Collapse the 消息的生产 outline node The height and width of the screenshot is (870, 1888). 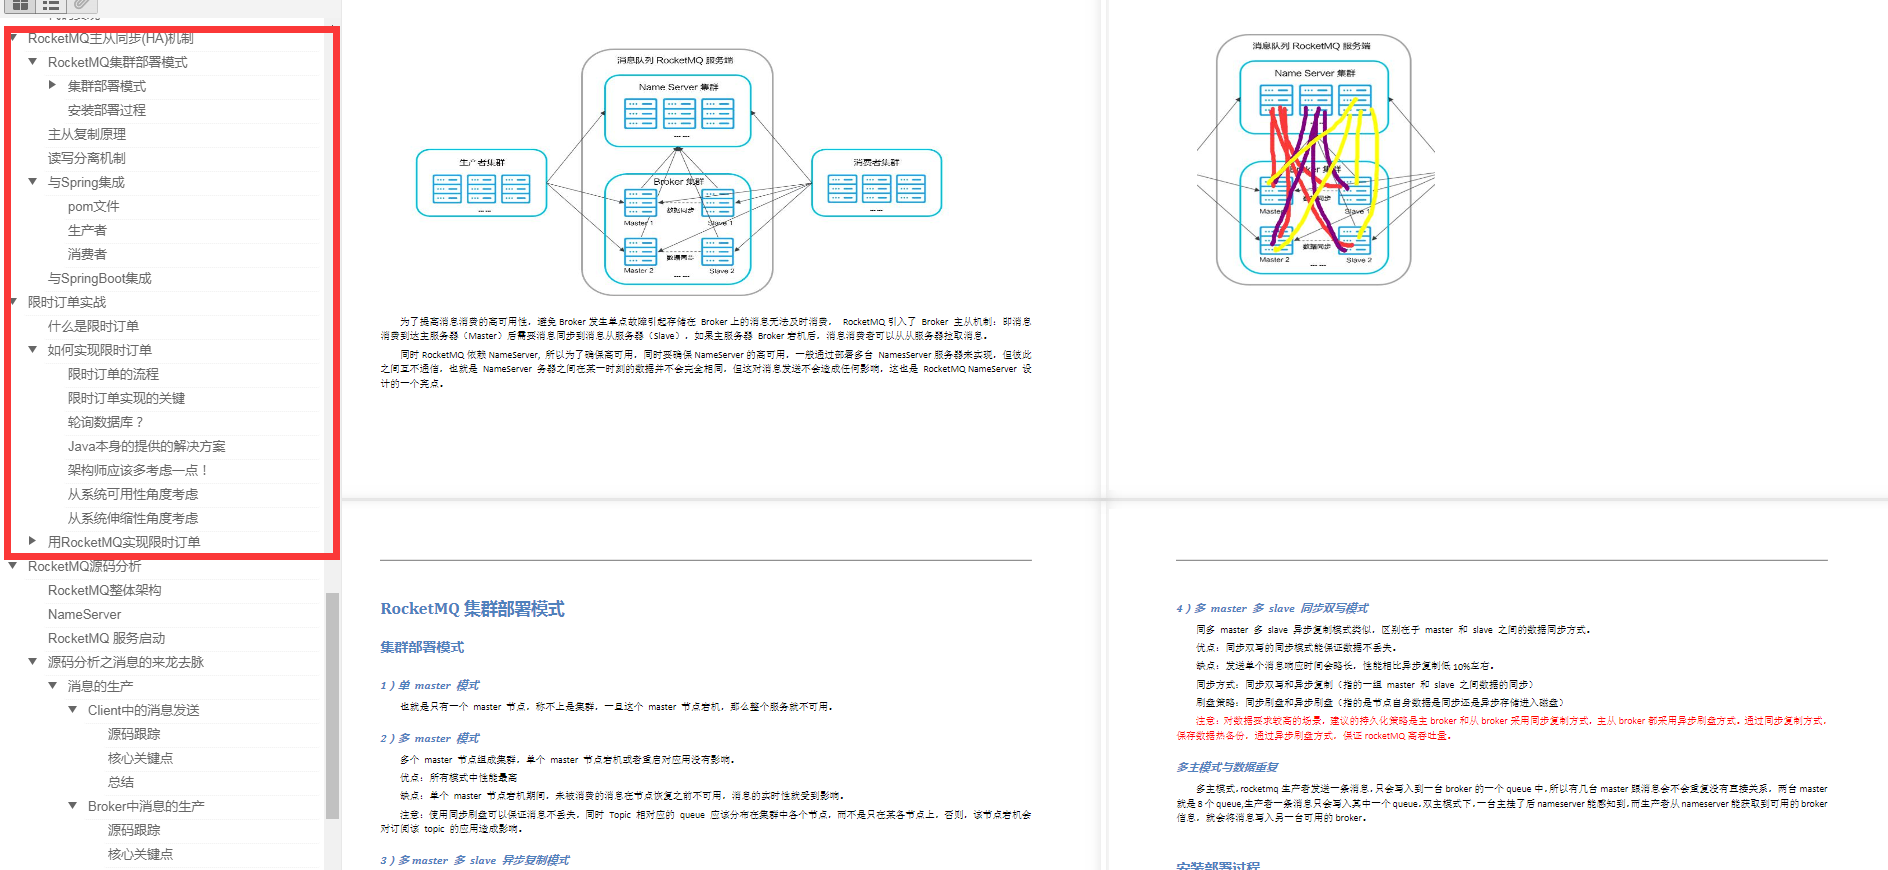coord(53,686)
